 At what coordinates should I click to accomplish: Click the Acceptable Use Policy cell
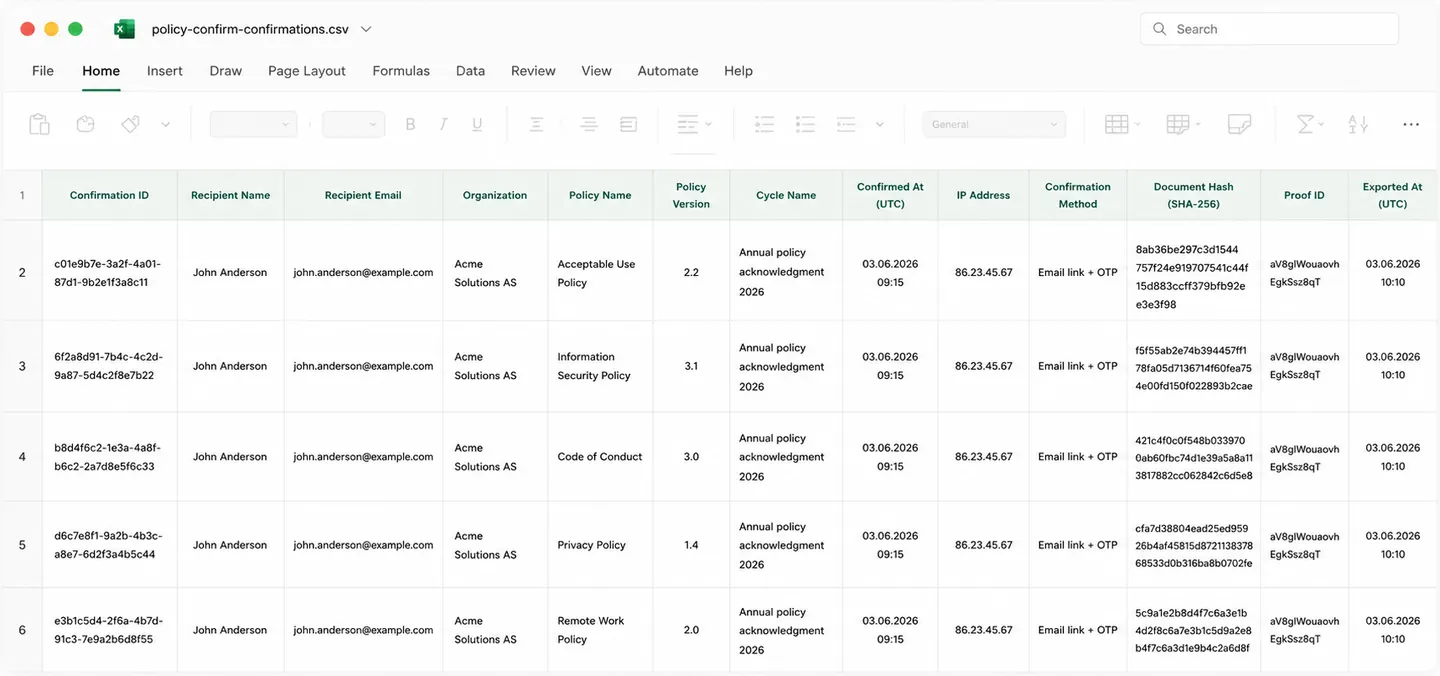600,273
